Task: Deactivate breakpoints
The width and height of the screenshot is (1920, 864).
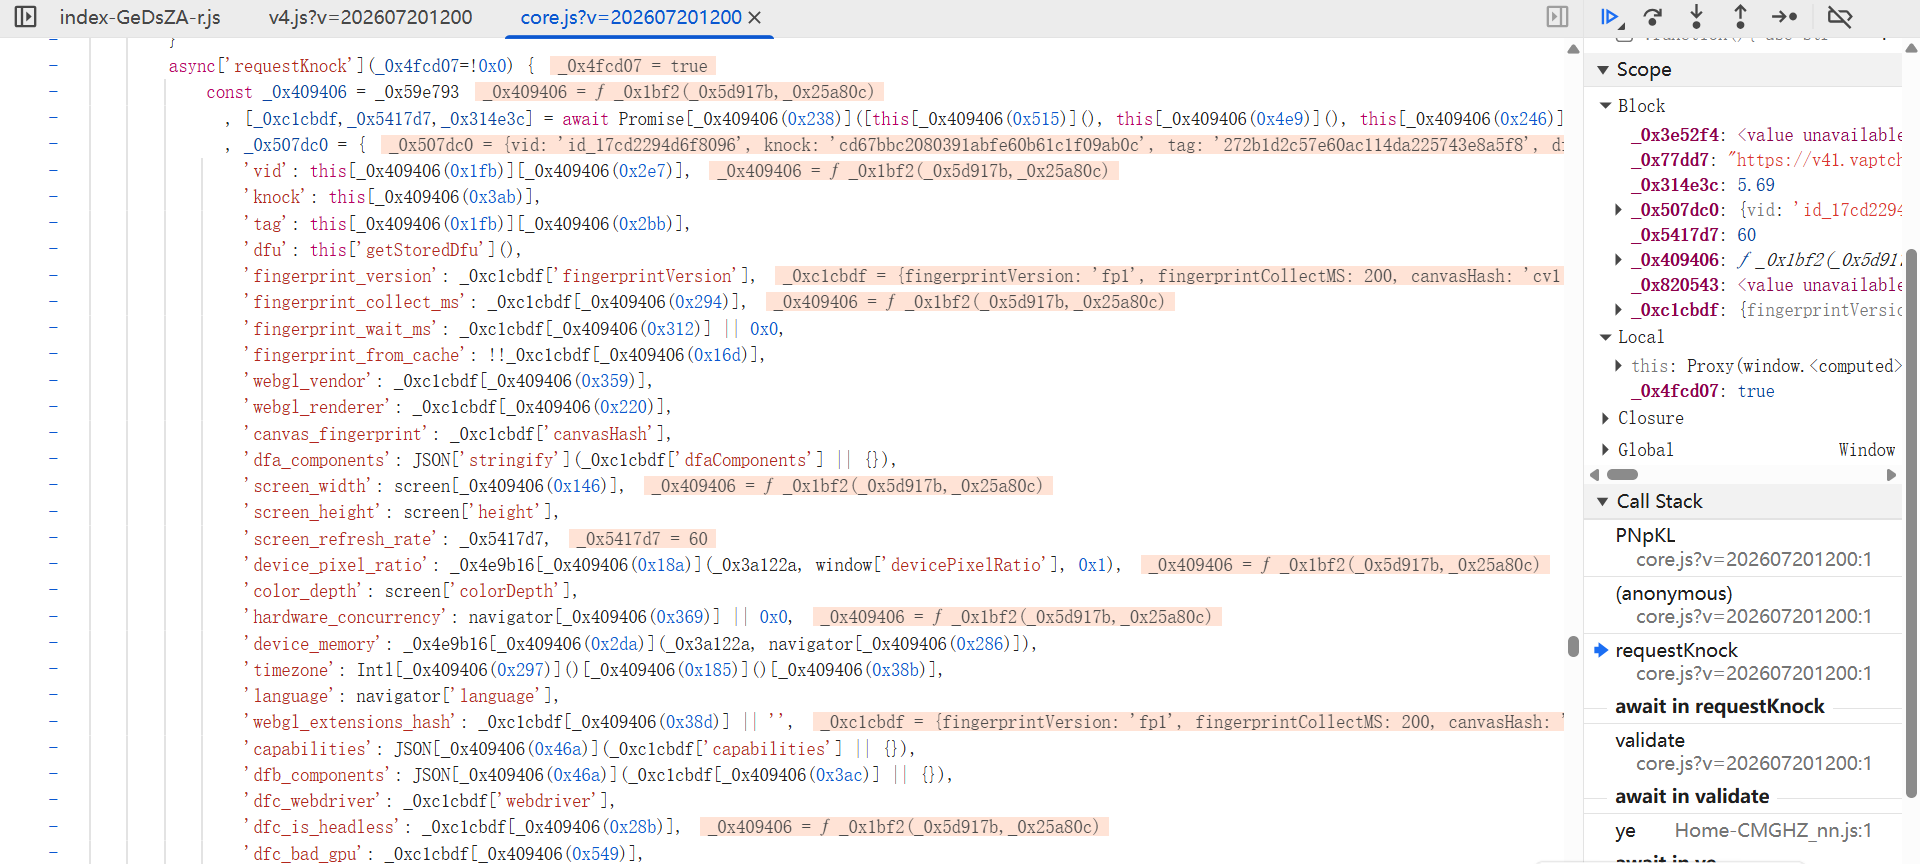Action: click(1840, 17)
